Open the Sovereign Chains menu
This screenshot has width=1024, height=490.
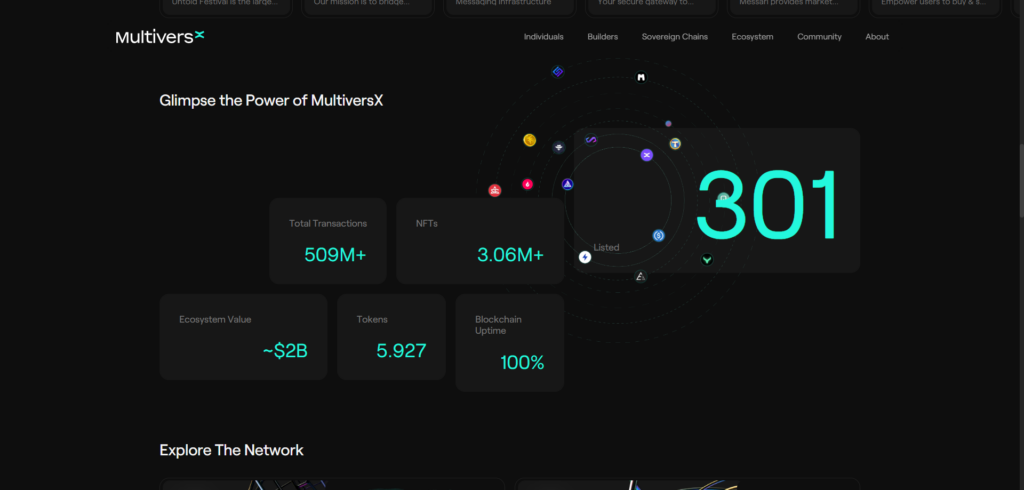pos(675,37)
